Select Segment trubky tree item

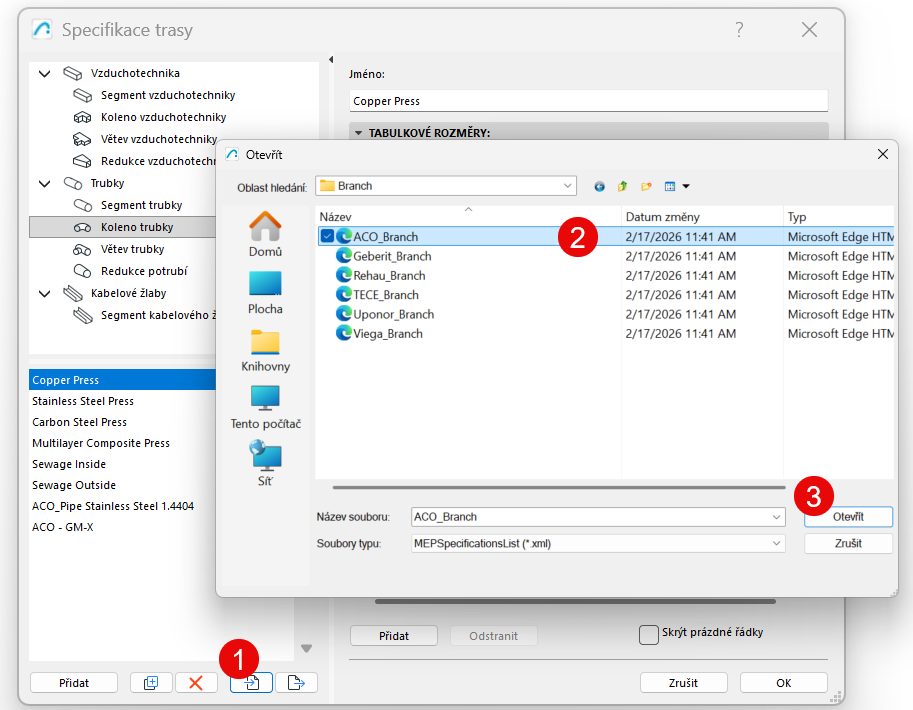click(141, 205)
